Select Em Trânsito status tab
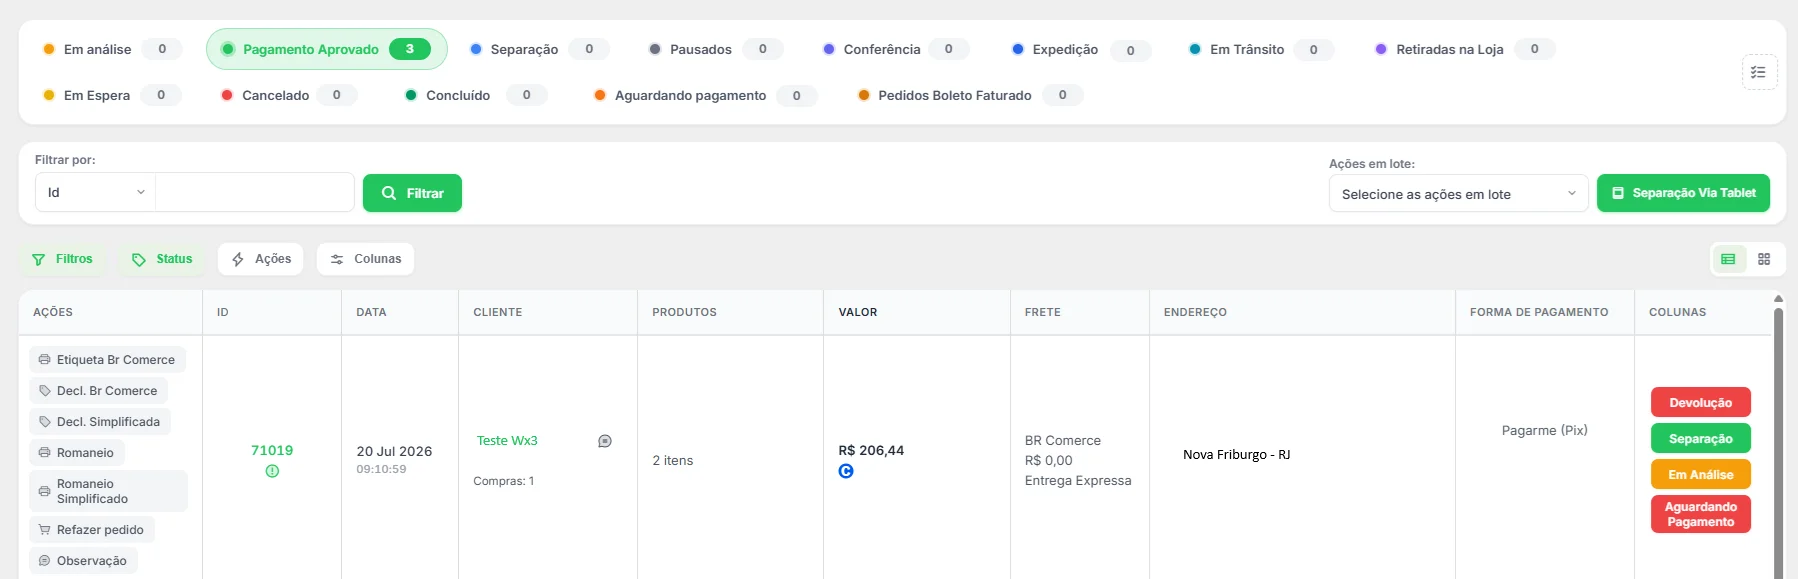The width and height of the screenshot is (1798, 579). tap(1261, 49)
